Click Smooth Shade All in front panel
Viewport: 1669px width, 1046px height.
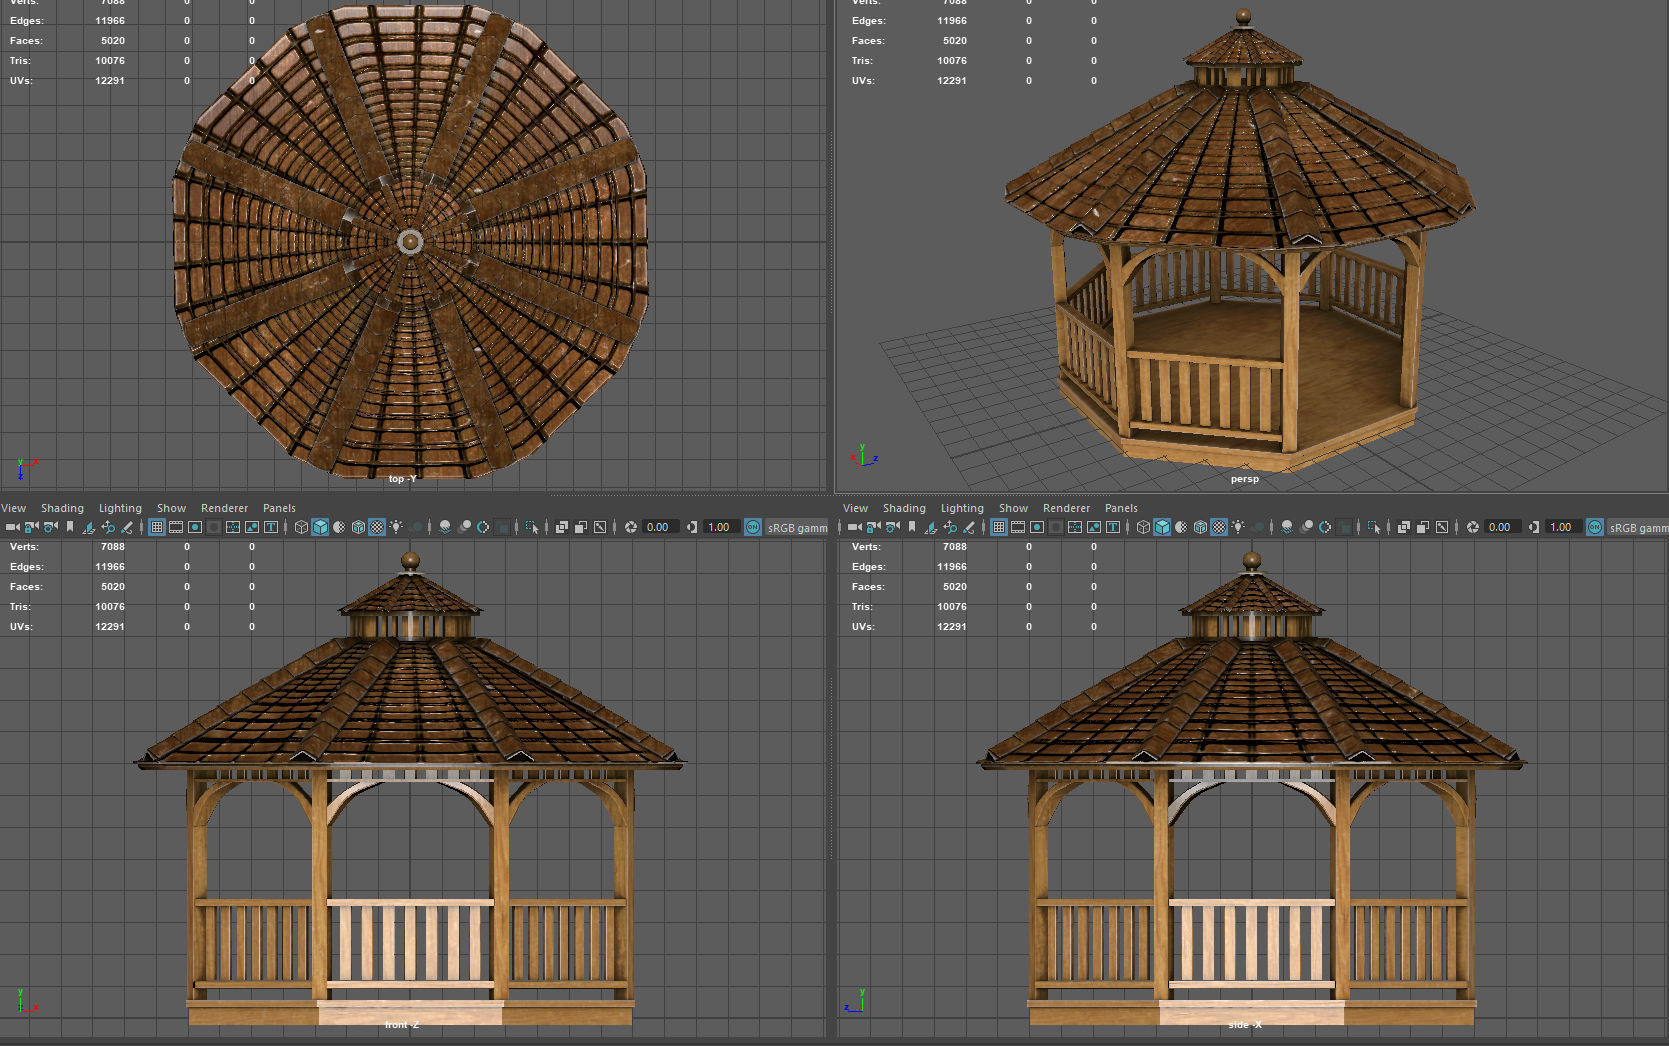tap(320, 527)
